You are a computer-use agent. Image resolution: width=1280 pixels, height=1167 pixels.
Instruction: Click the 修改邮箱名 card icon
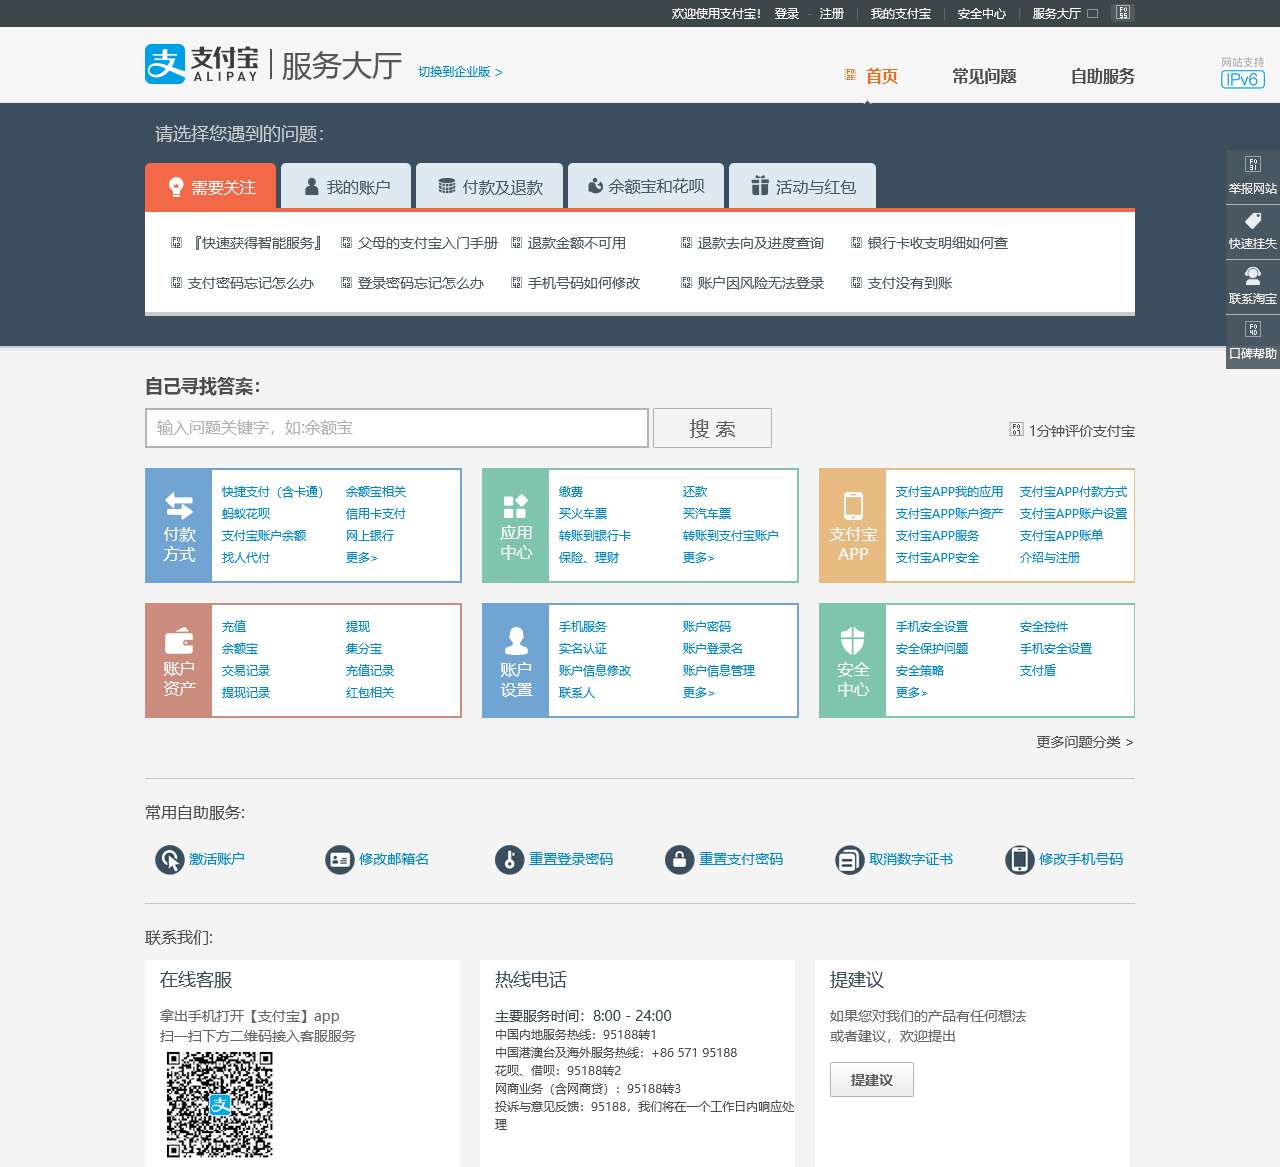click(x=340, y=860)
